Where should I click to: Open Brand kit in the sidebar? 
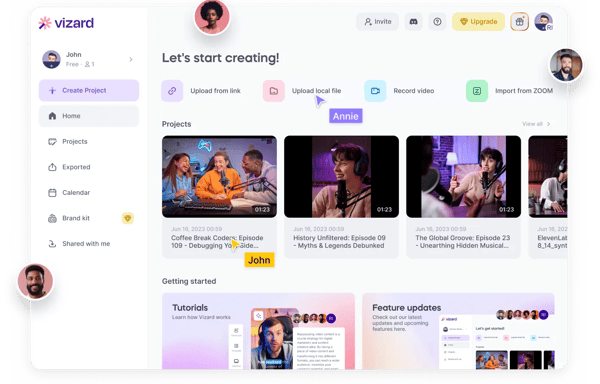click(x=89, y=218)
